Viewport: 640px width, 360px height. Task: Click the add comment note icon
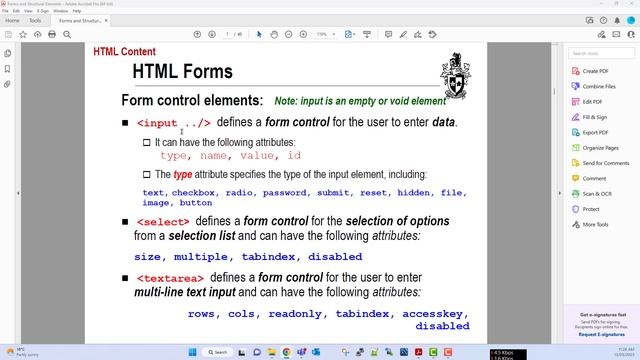pyautogui.click(x=388, y=35)
